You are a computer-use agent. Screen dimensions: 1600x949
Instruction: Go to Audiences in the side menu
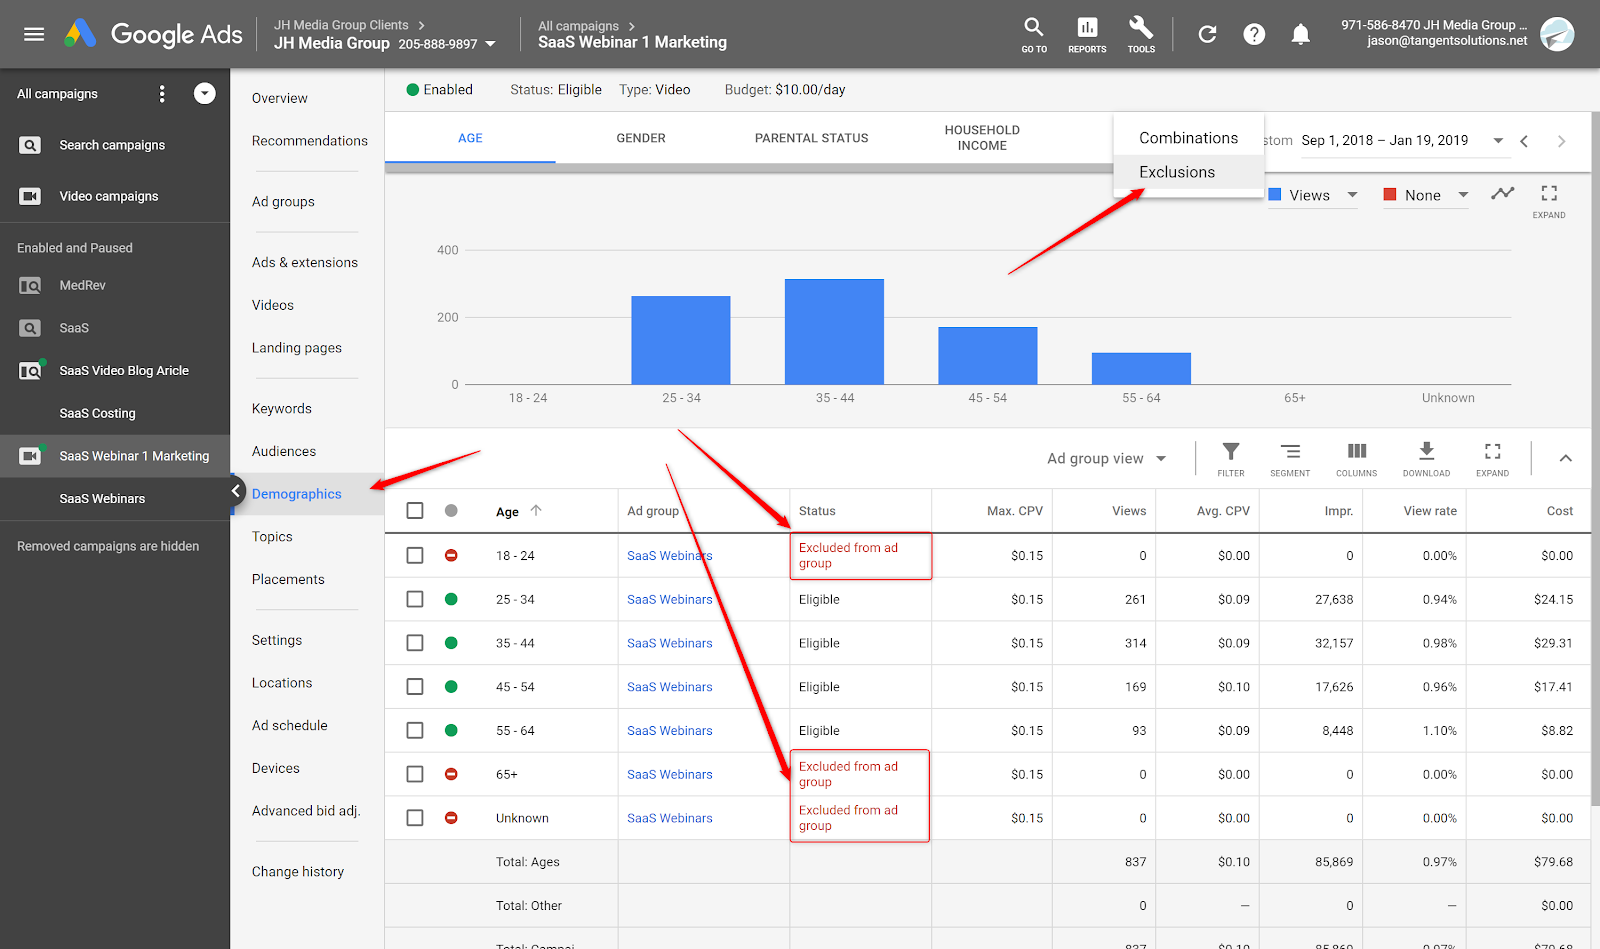[284, 451]
